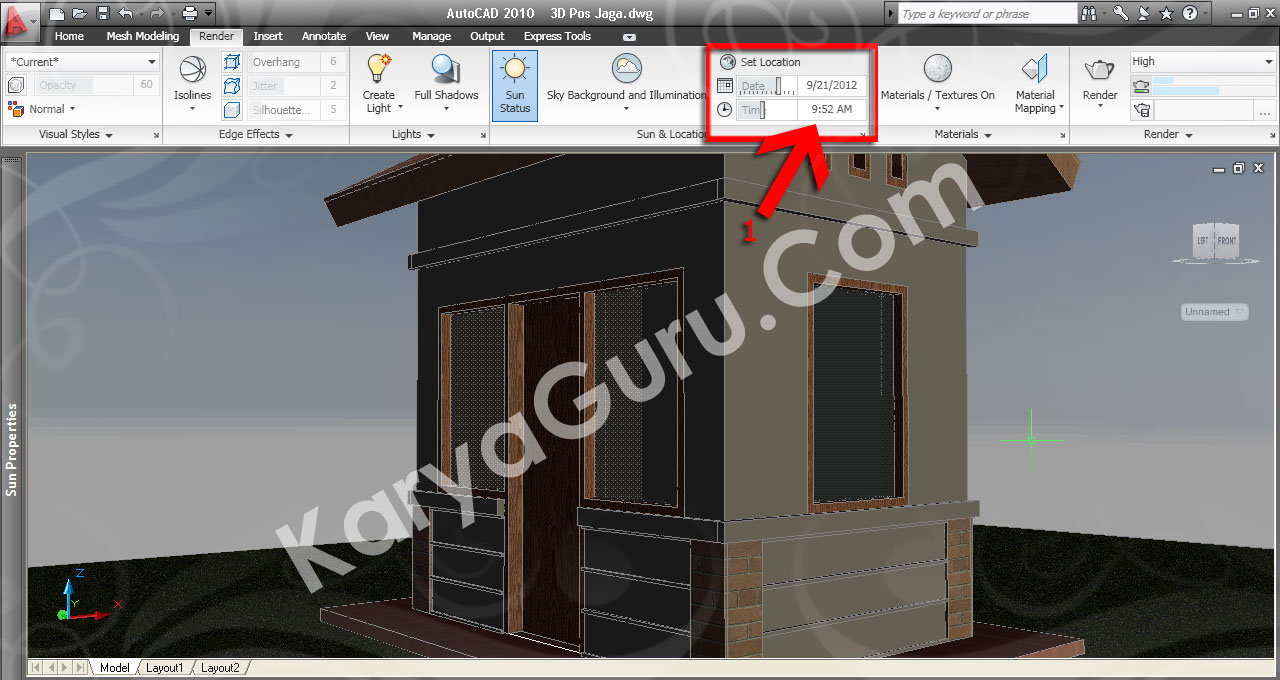Click the Save icon in quick access toolbar
The image size is (1280, 680).
pyautogui.click(x=103, y=13)
